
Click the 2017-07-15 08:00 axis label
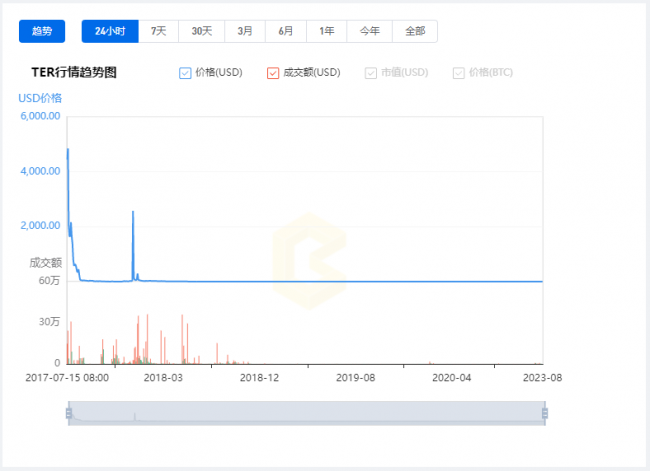coord(67,378)
